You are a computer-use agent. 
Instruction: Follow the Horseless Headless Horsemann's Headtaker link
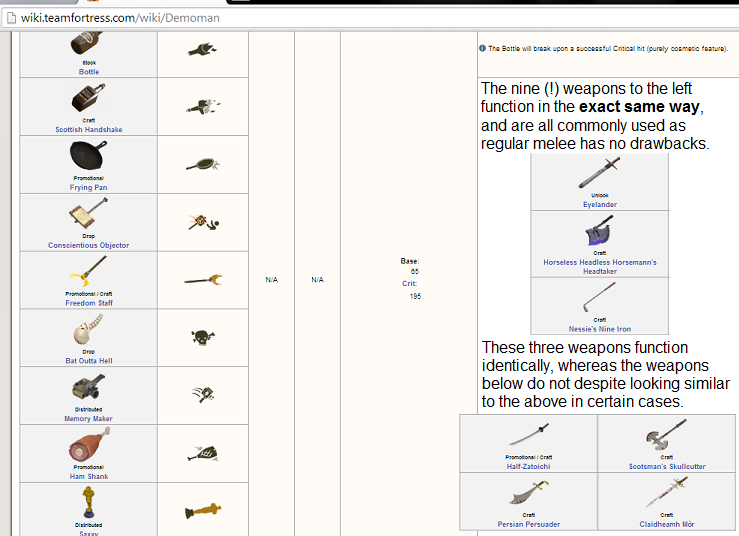click(599, 266)
